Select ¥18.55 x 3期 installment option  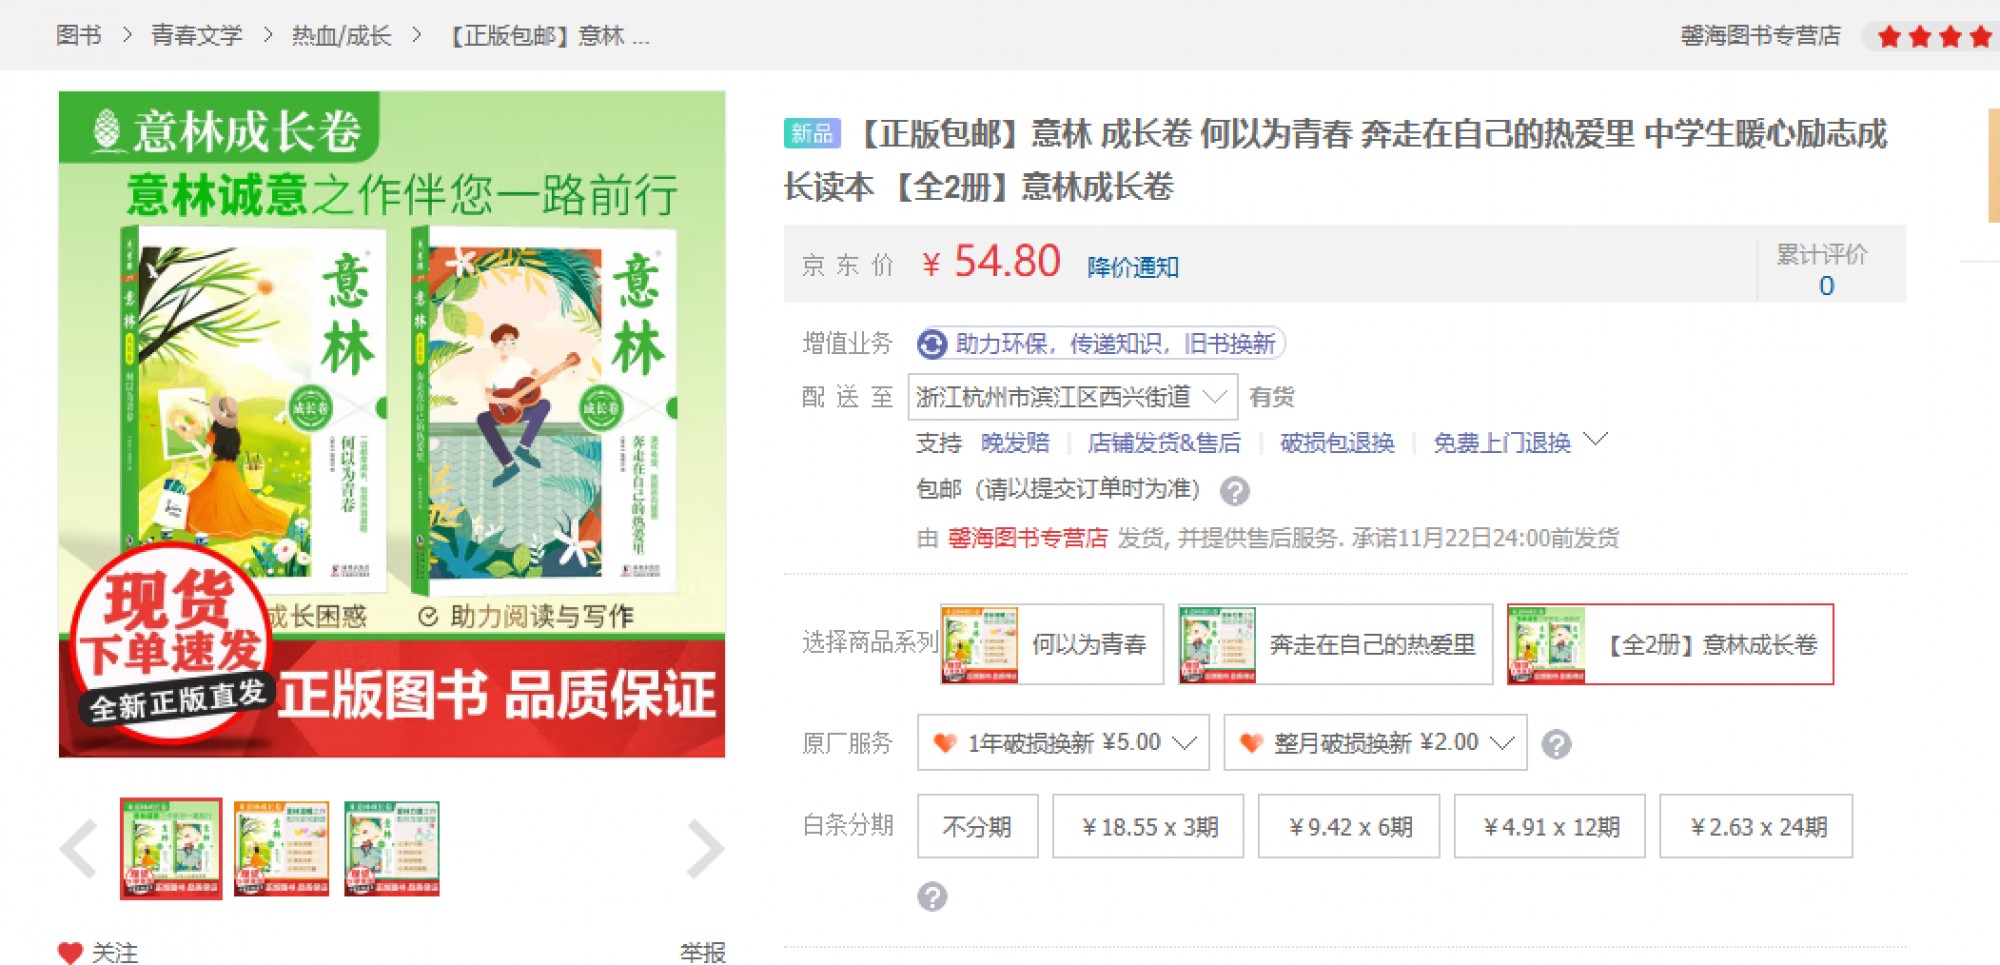[x=1148, y=826]
